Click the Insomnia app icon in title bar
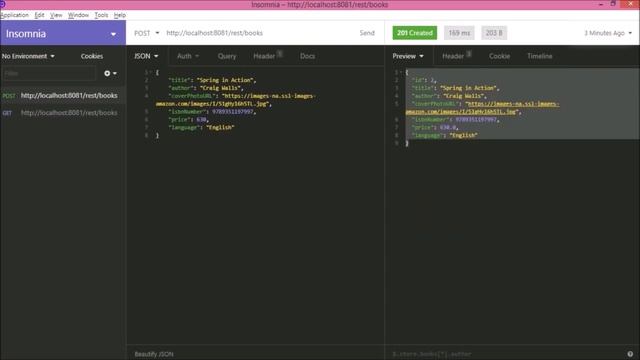 (2, 4)
